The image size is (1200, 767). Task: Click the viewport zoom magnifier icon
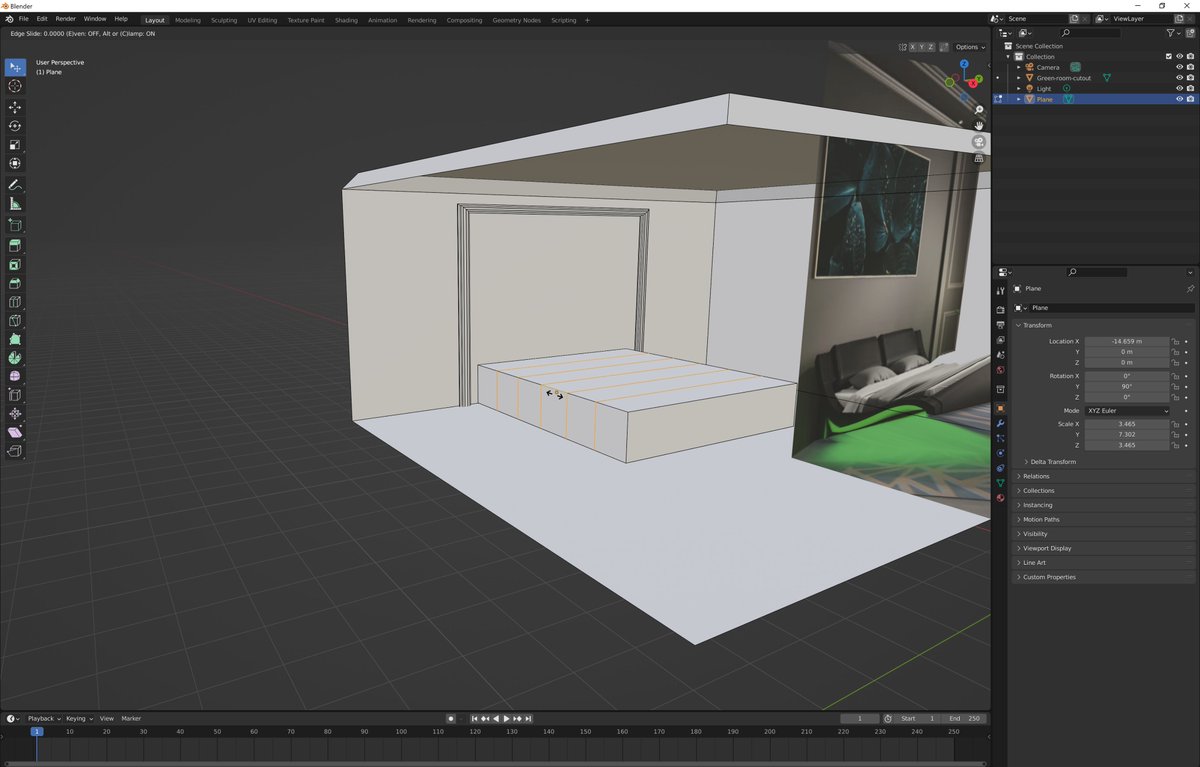point(979,109)
